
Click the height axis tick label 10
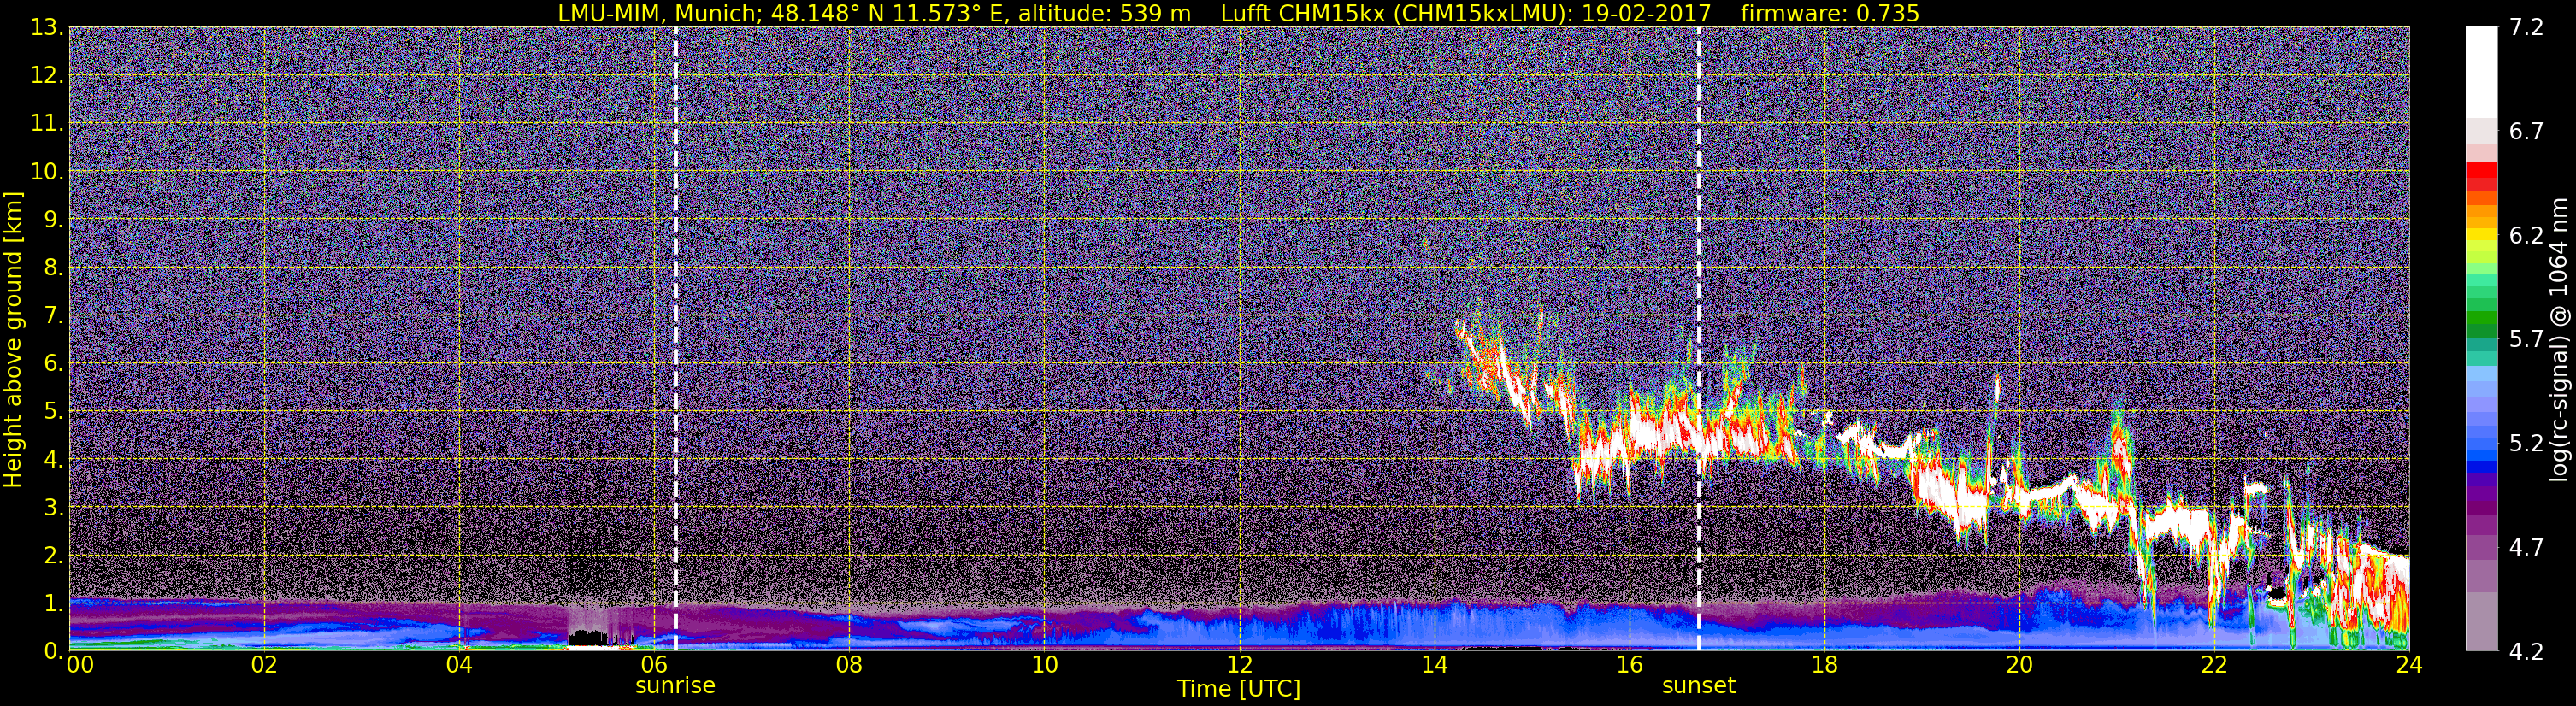[x=47, y=171]
